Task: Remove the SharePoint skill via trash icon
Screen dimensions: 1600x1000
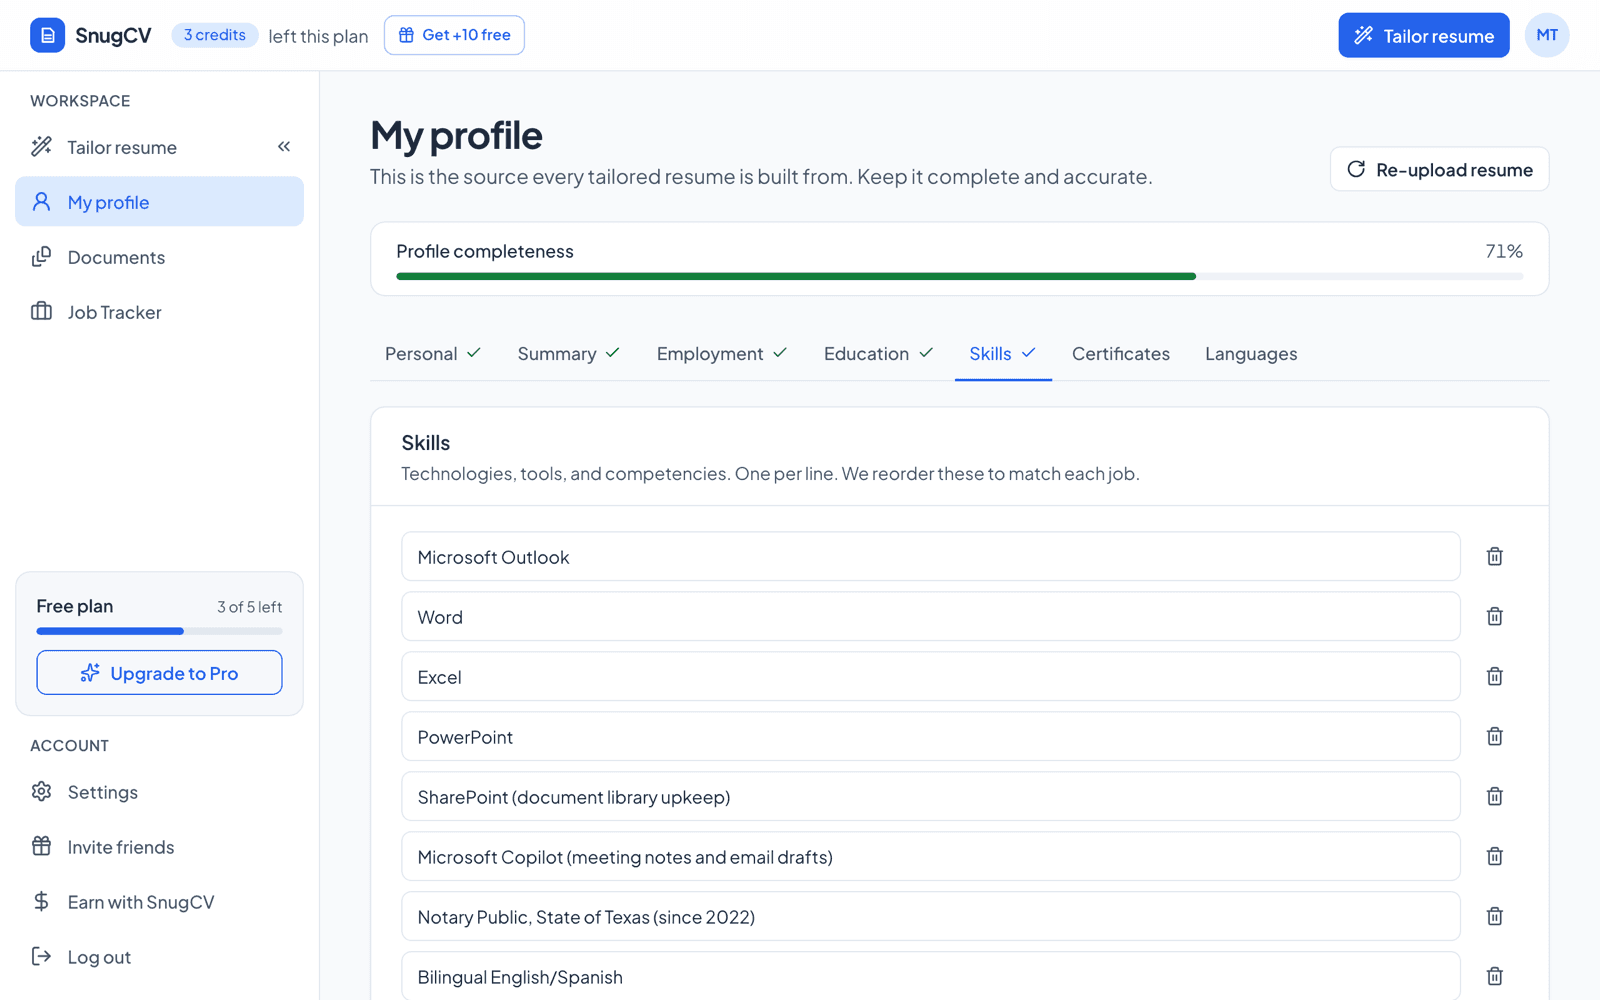Action: [x=1494, y=796]
